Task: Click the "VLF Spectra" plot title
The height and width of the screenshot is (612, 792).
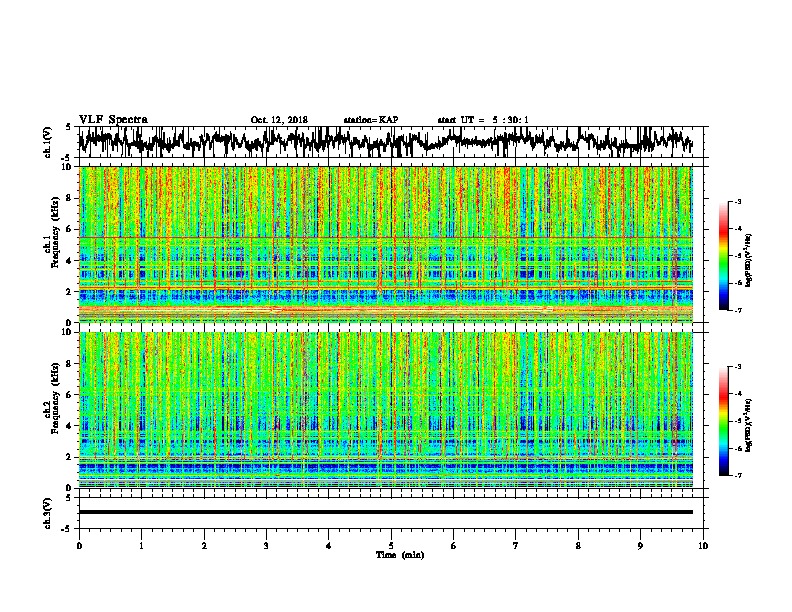Action: pos(113,119)
